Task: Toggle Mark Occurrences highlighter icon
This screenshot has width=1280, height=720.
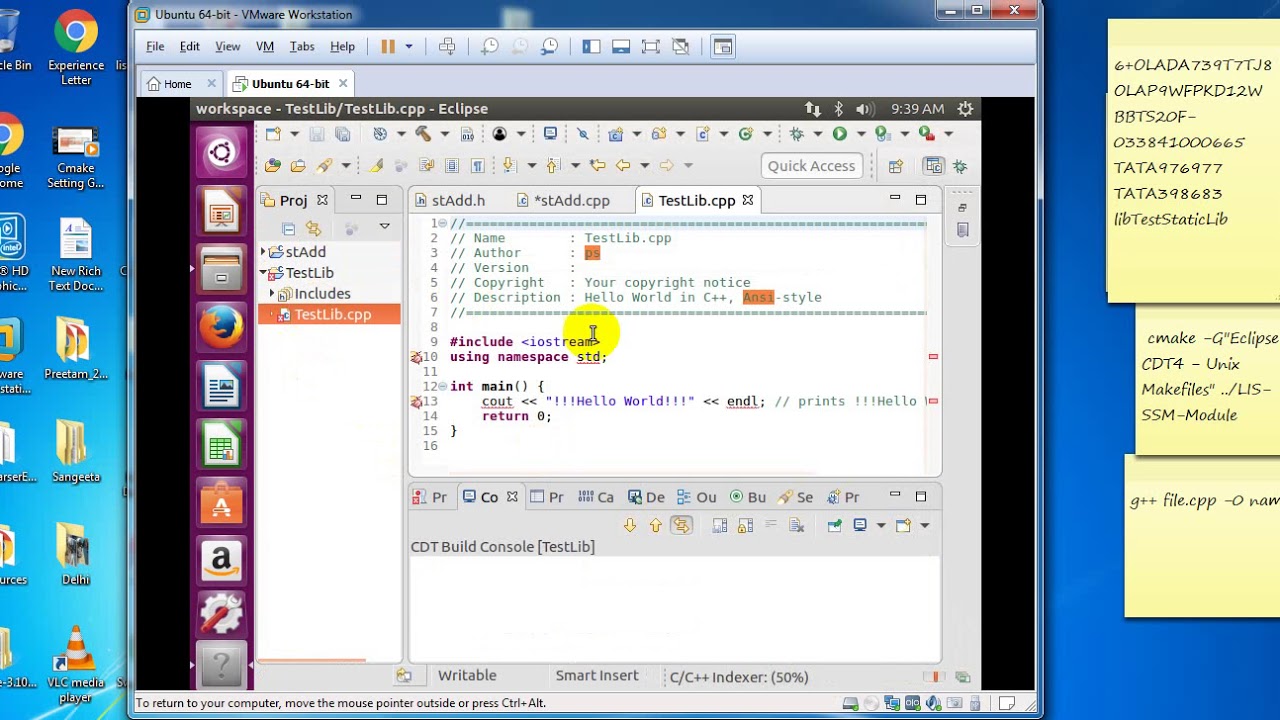Action: [376, 165]
